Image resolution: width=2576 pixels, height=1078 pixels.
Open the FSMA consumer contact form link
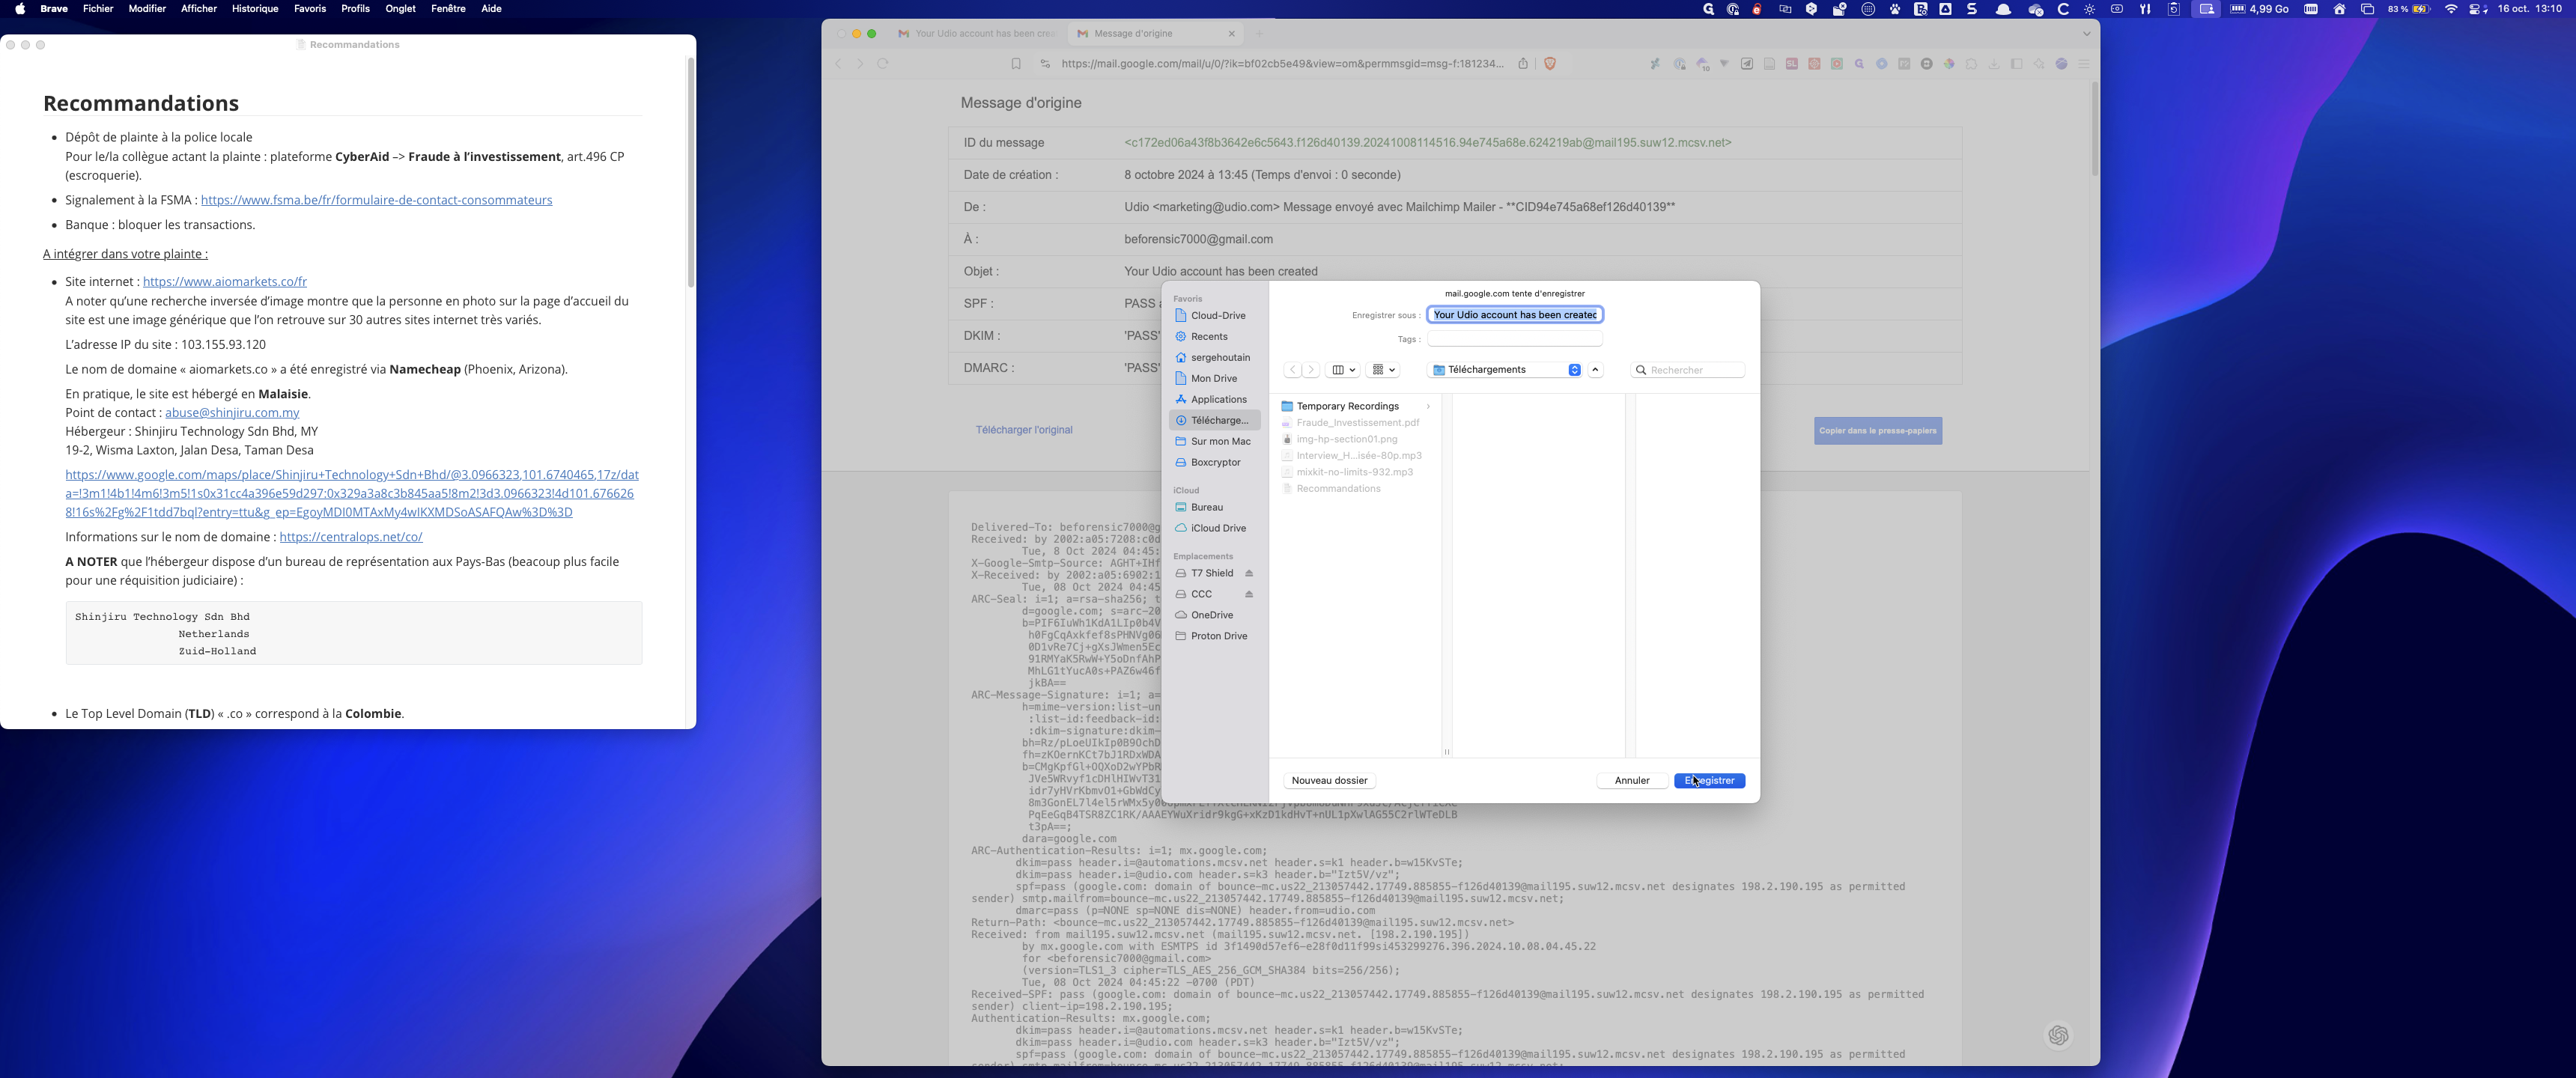tap(376, 200)
